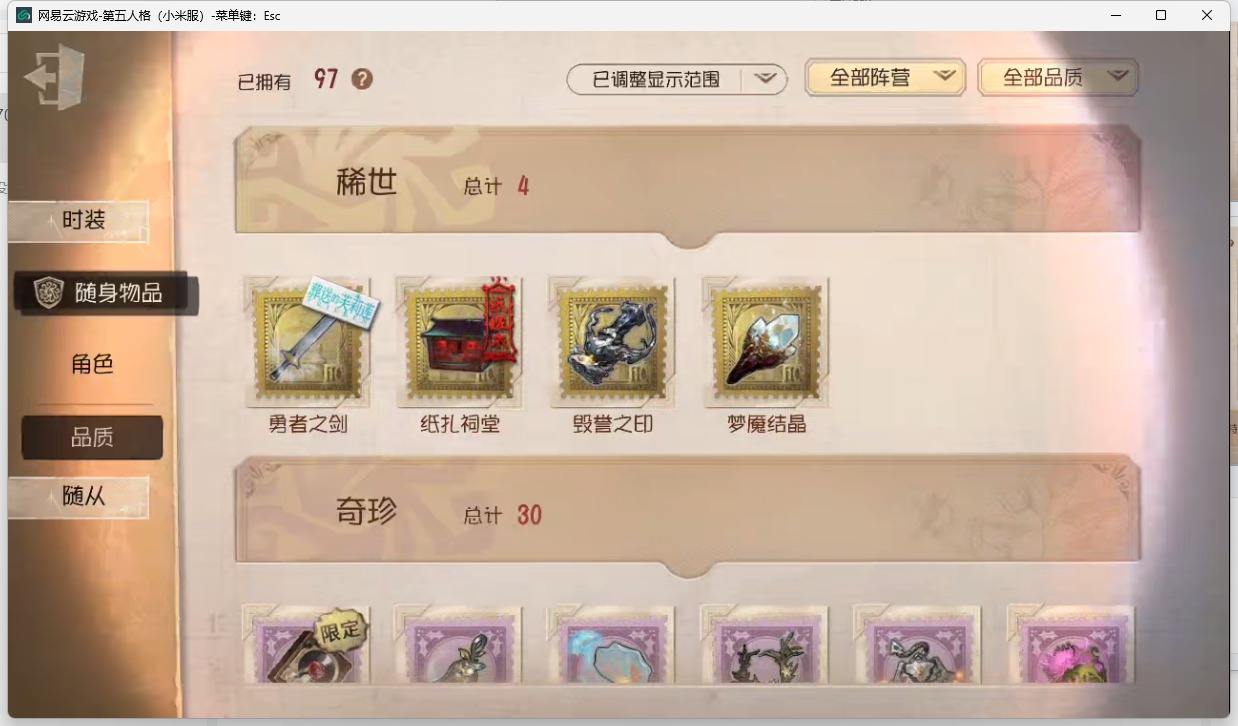Click the last pink glowing 奇珍 stamp
Image resolution: width=1238 pixels, height=726 pixels.
pyautogui.click(x=1070, y=645)
